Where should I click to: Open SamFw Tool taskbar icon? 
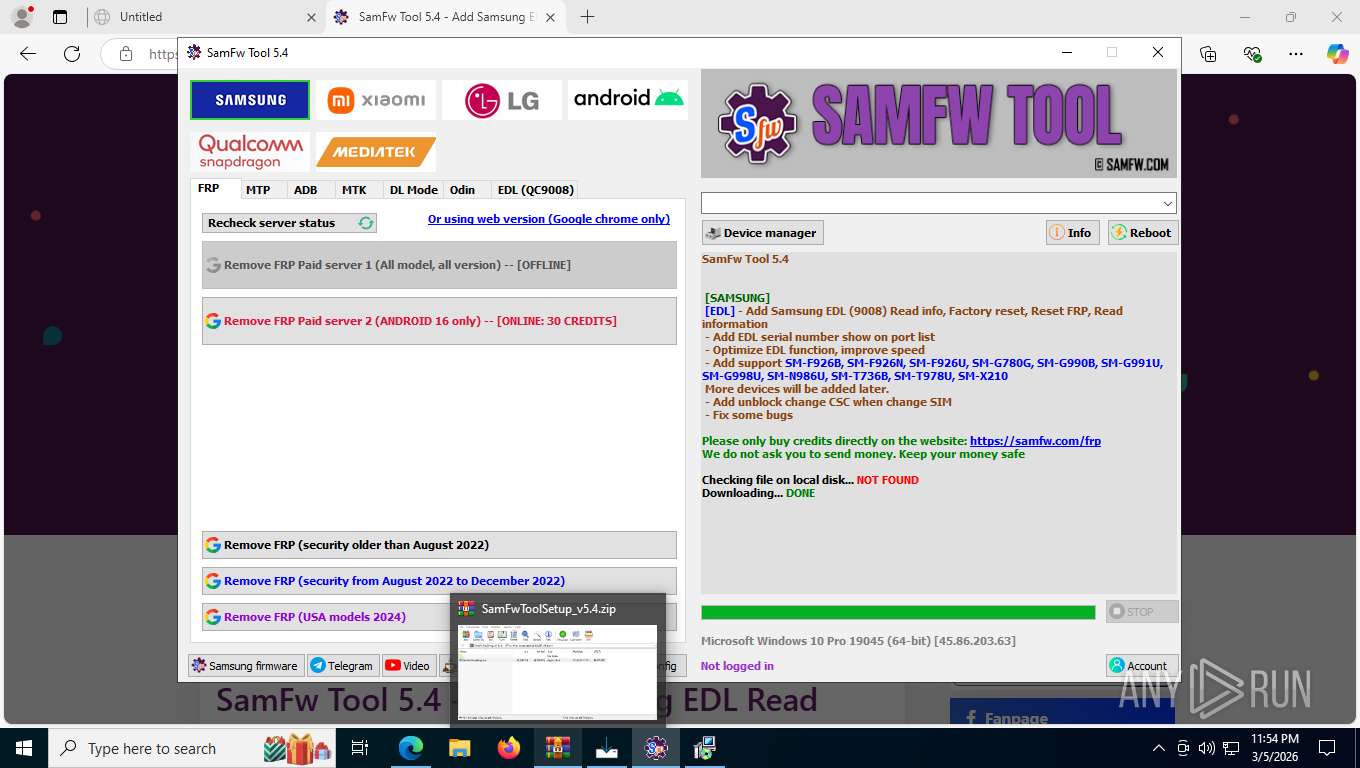point(656,748)
